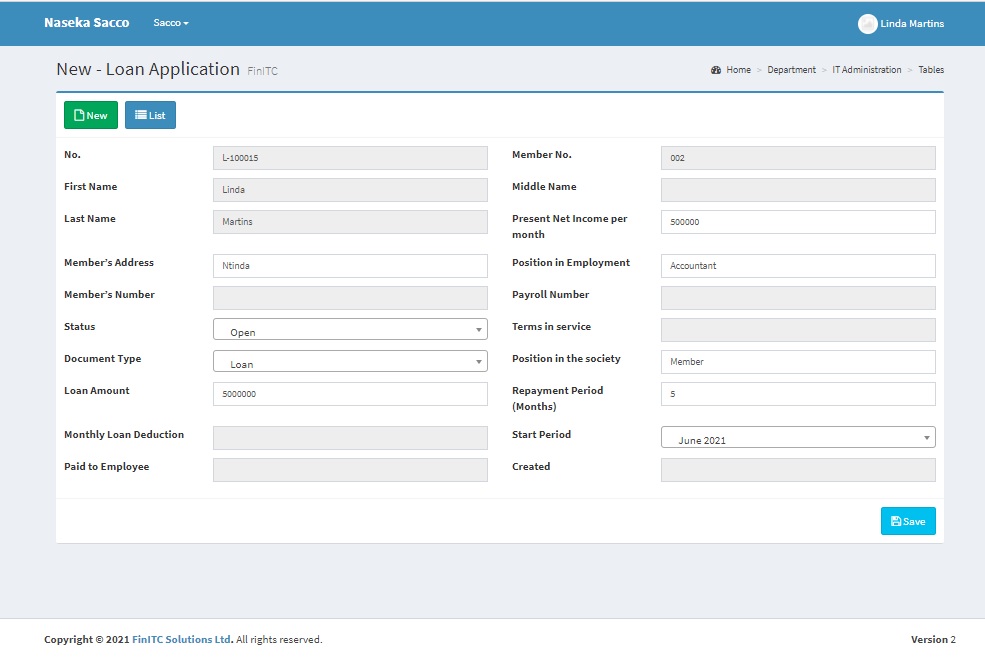985x659 pixels.
Task: Click the dashboard icon beside Home breadcrumb
Action: click(716, 70)
